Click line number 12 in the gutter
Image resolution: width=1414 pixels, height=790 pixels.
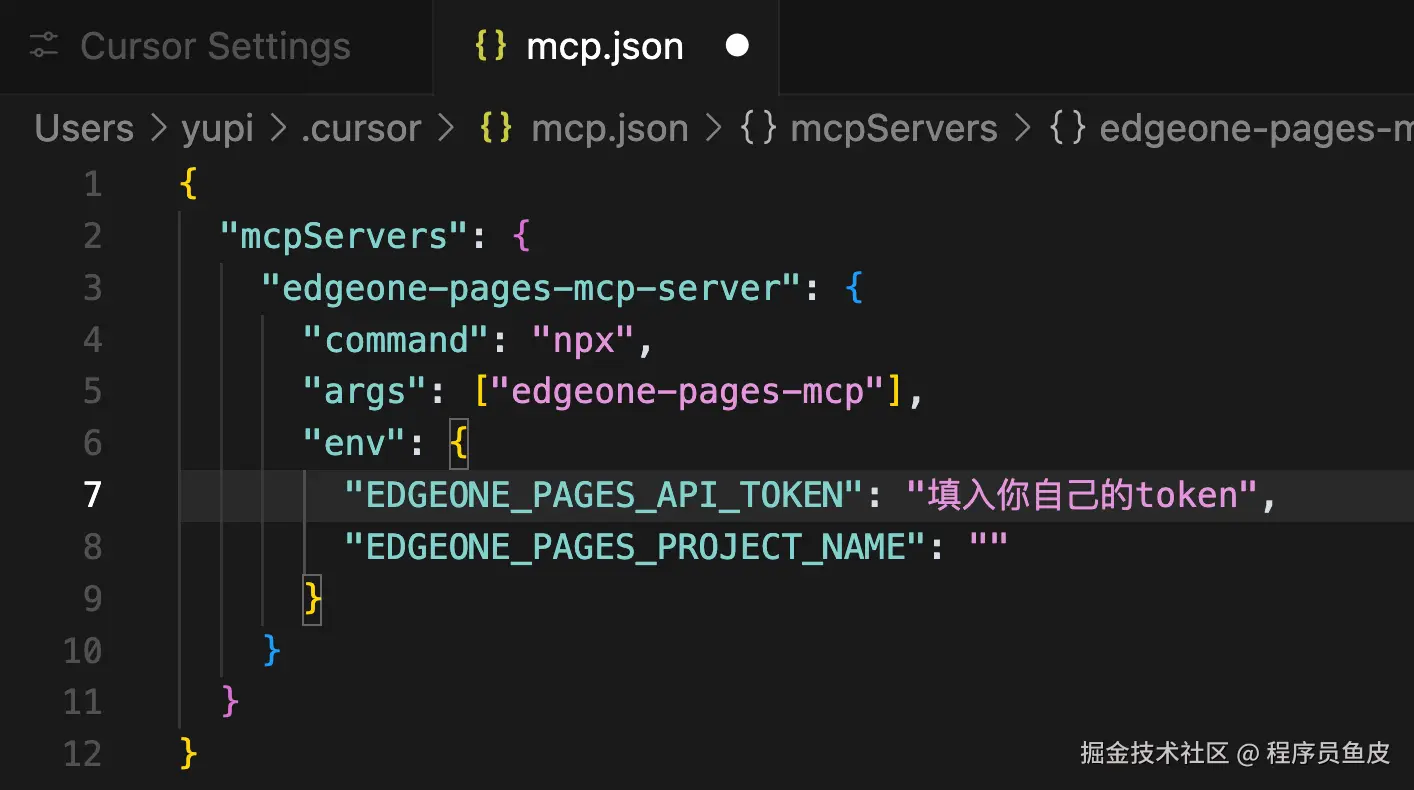pyautogui.click(x=82, y=753)
